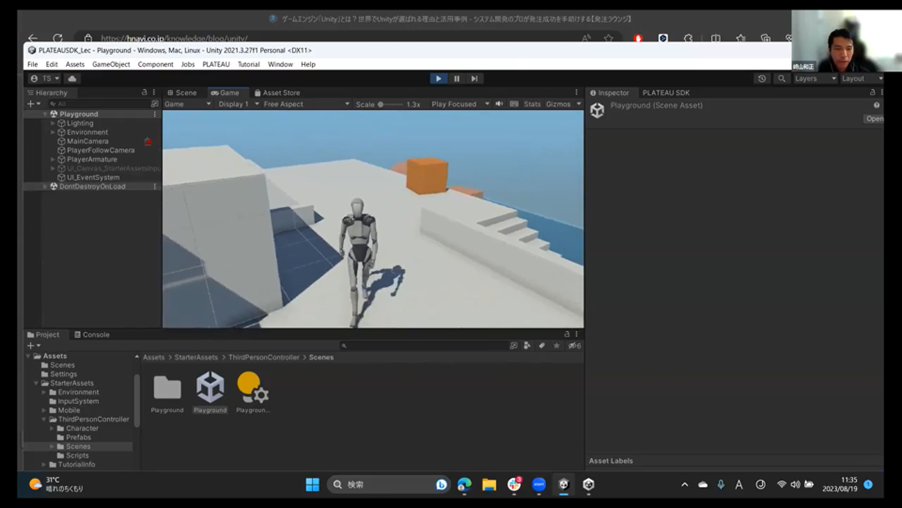Viewport: 902px width, 508px height.
Task: Open the Window menu
Action: pos(280,64)
